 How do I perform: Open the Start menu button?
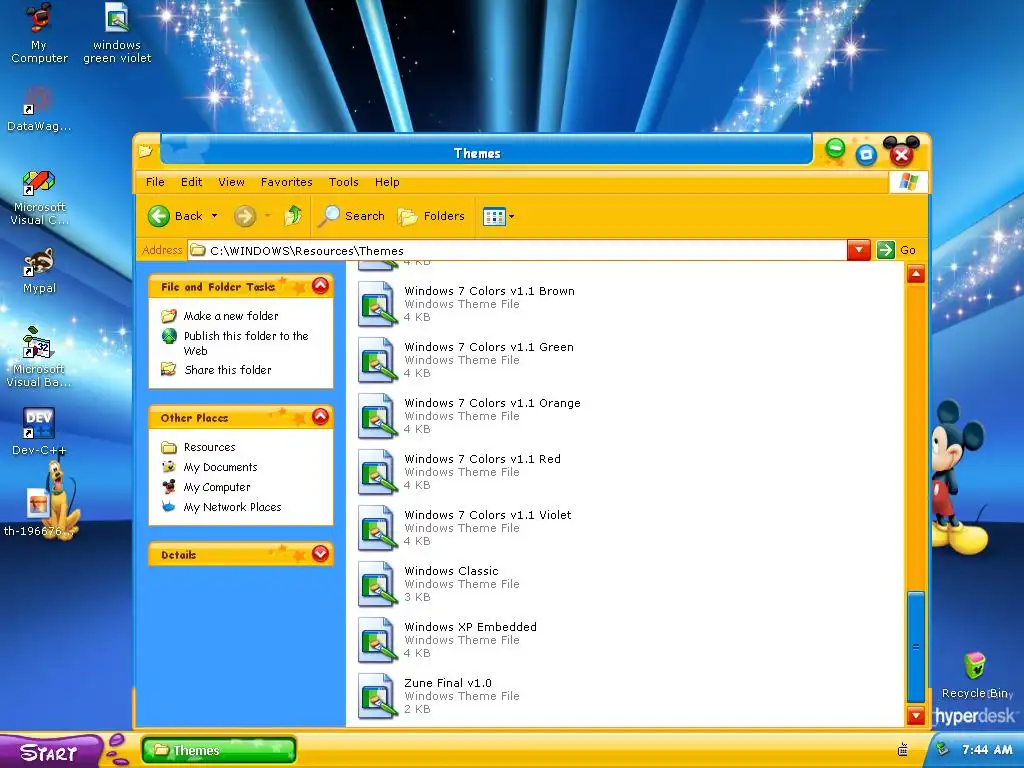pos(49,752)
